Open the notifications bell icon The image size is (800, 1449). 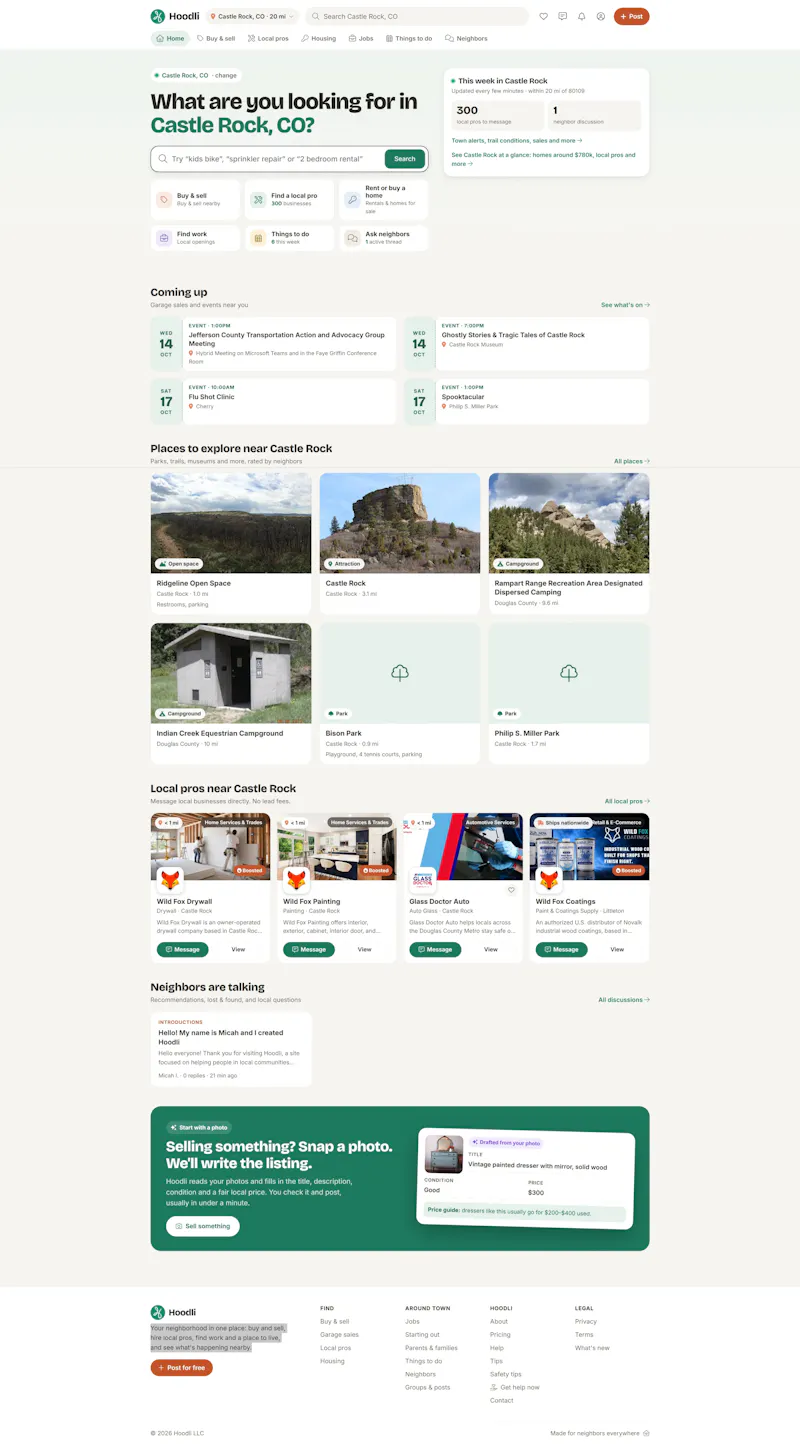[582, 16]
